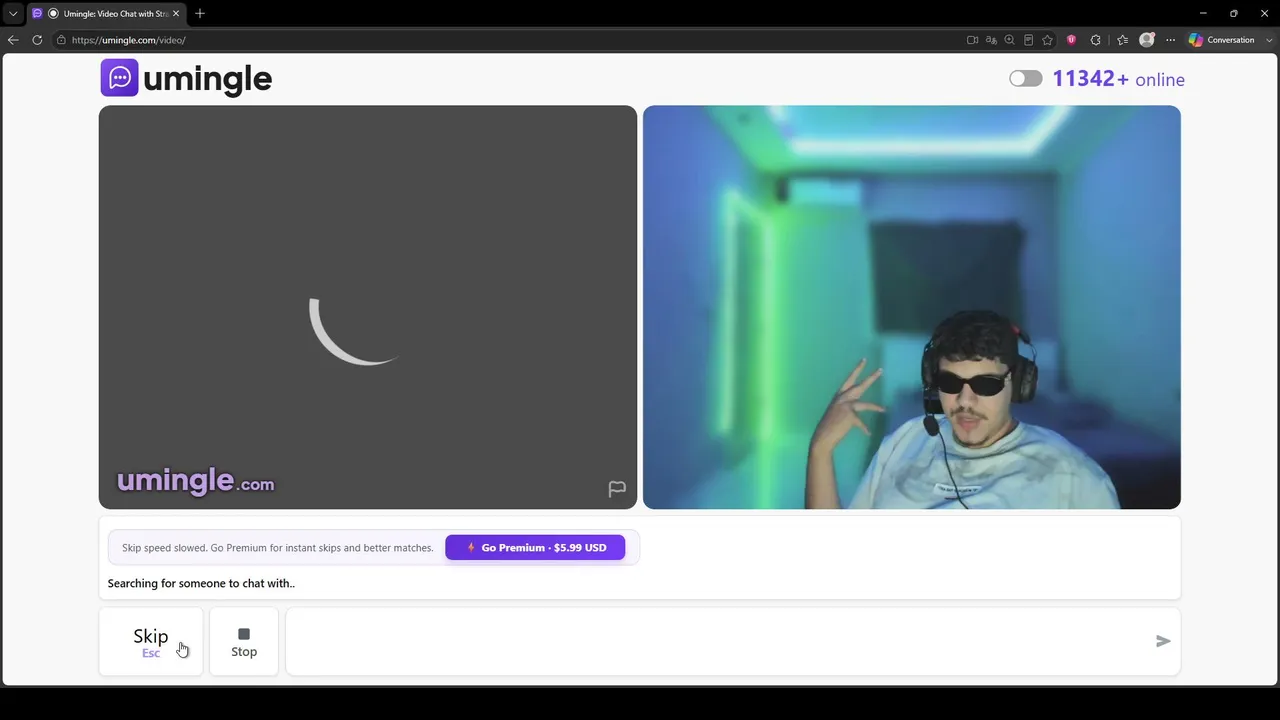Viewport: 1280px width, 720px height.
Task: Close the Umingle browser tab
Action: pyautogui.click(x=176, y=13)
